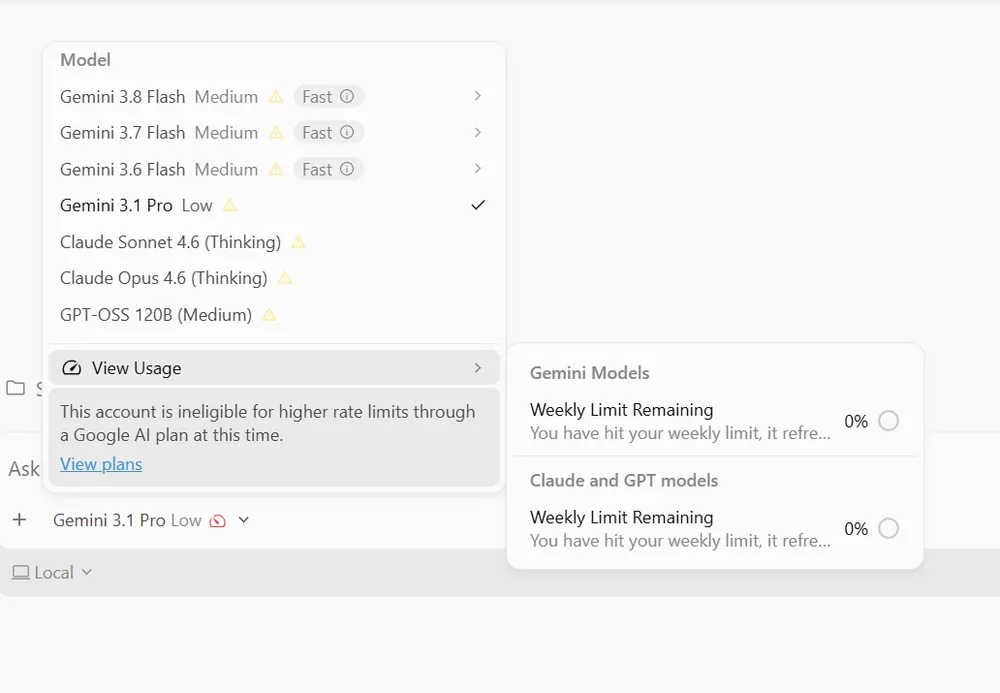Expand Gemini 3.7 Flash options chevron
The image size is (1000, 693).
click(x=478, y=133)
